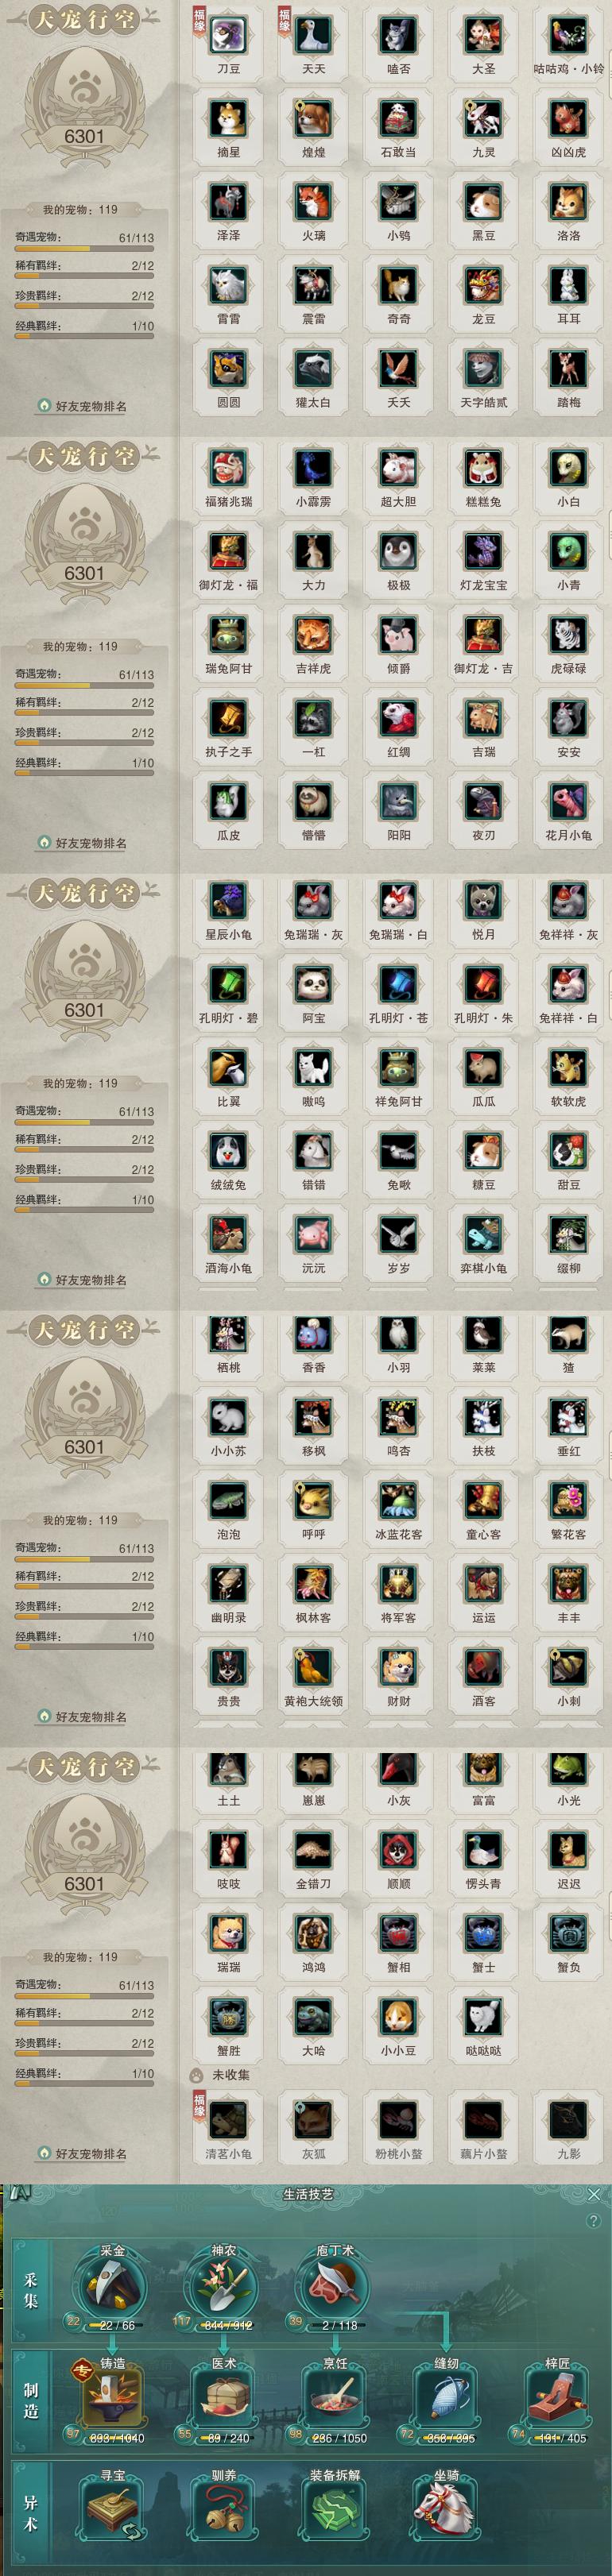
Task: Click the help question mark button
Action: pyautogui.click(x=593, y=2220)
